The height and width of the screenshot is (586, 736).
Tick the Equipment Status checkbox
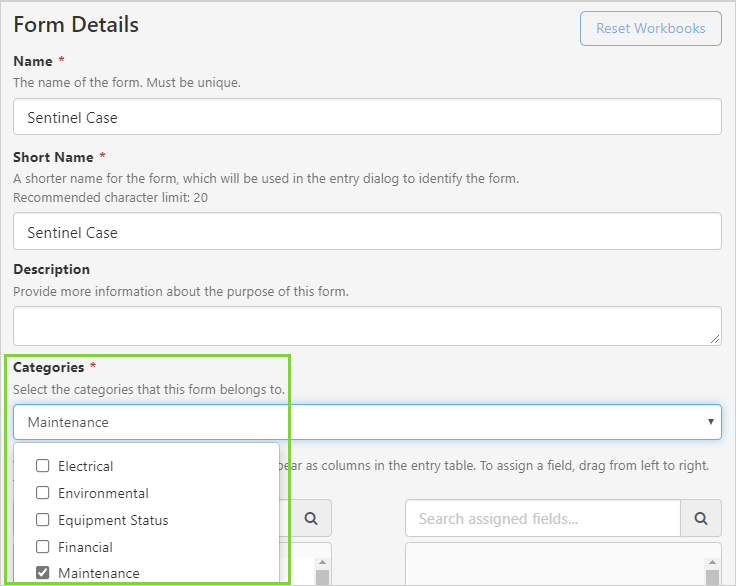tap(43, 520)
